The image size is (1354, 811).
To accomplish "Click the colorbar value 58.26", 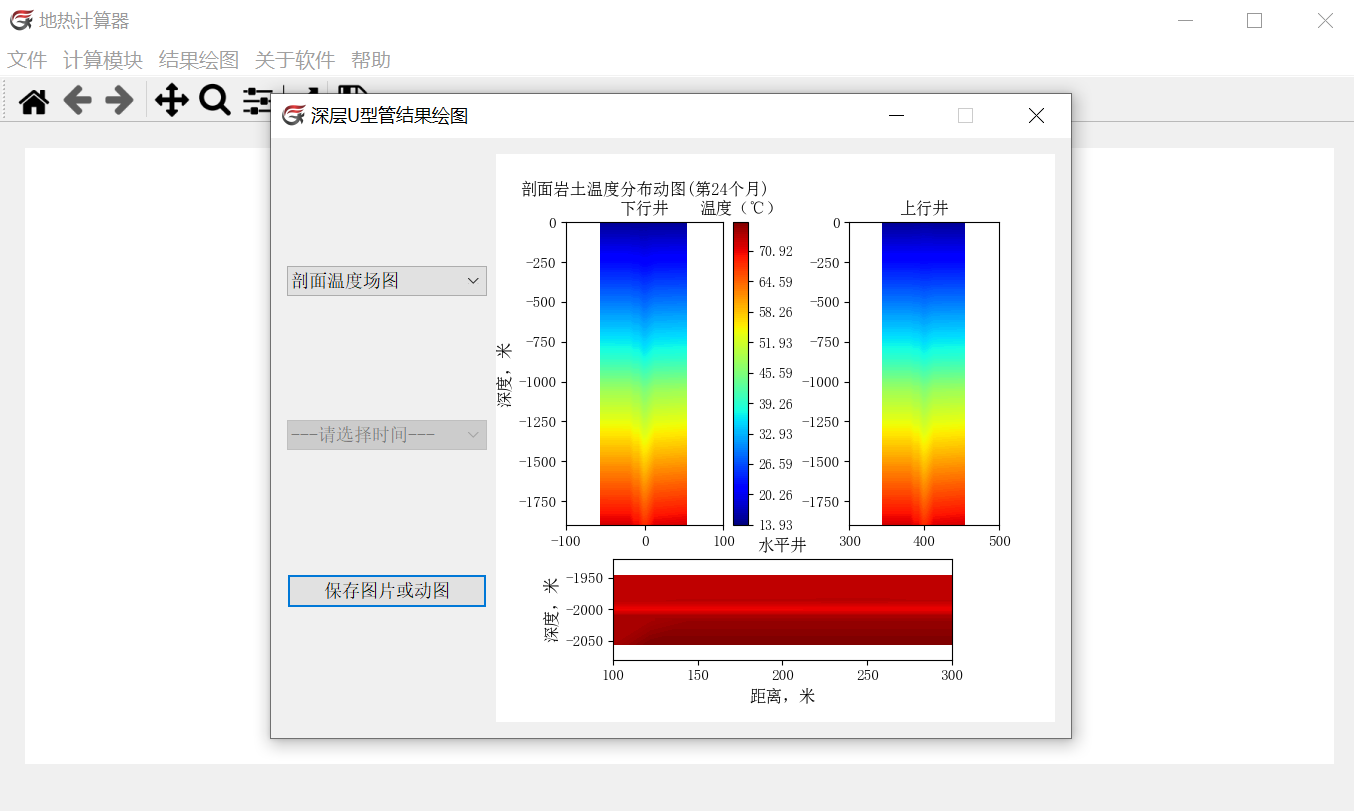I will click(776, 312).
